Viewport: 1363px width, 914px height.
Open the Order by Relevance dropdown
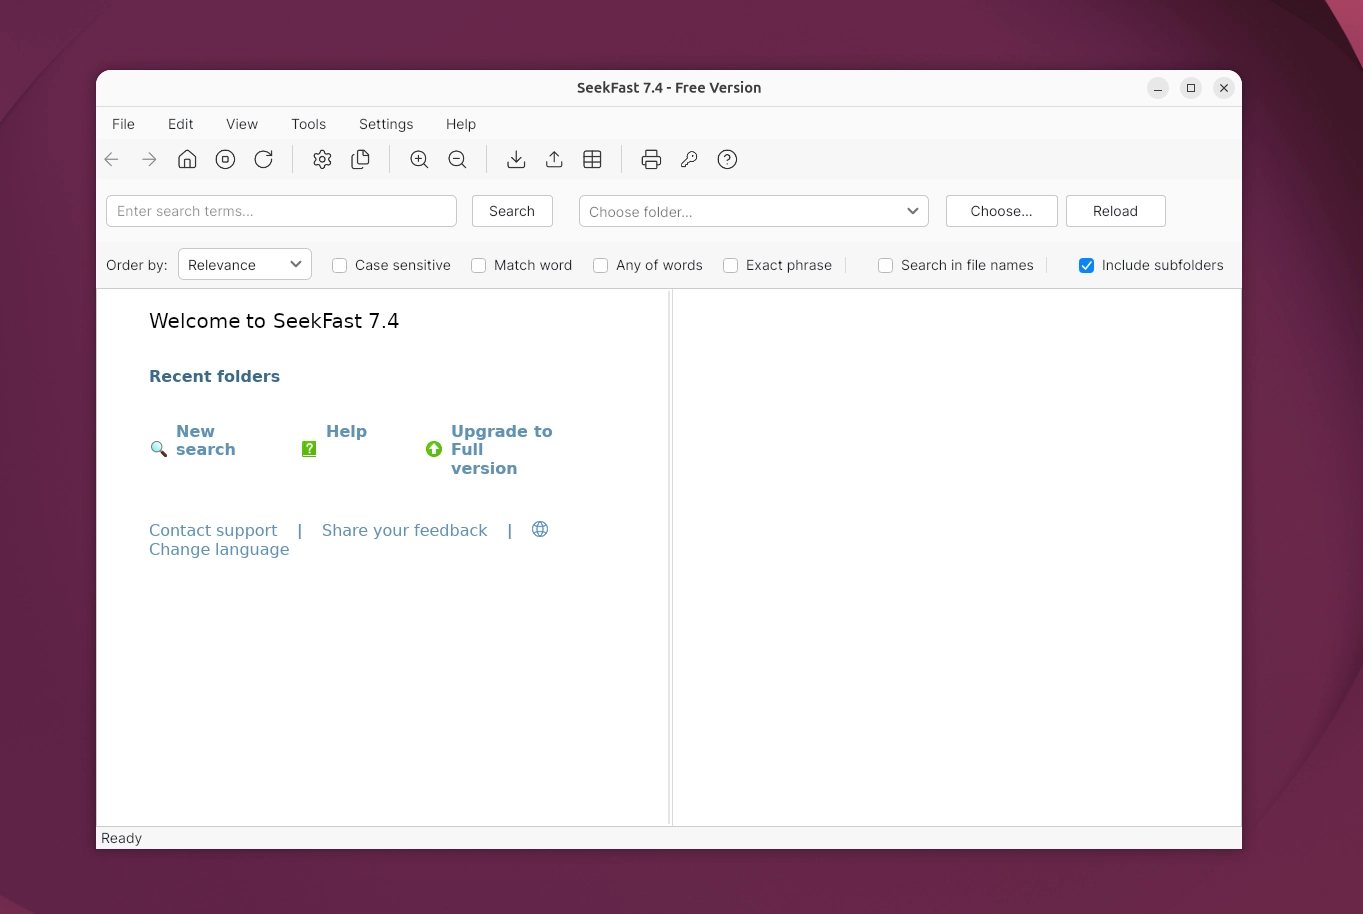point(245,264)
